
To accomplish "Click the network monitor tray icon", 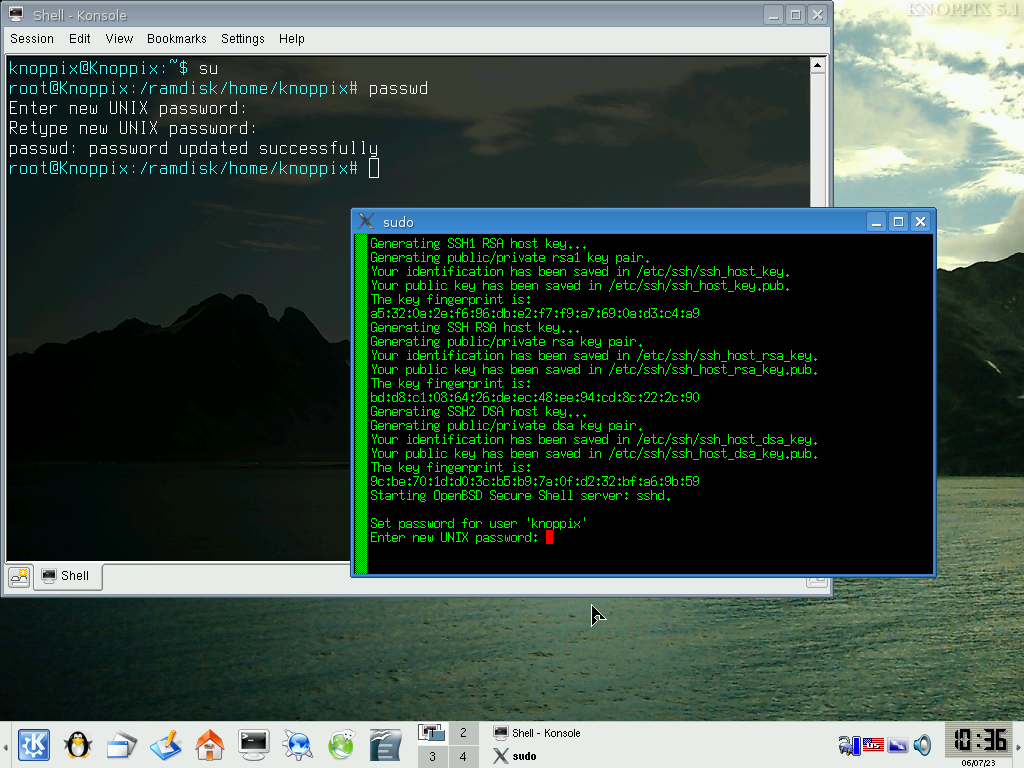I will 849,744.
